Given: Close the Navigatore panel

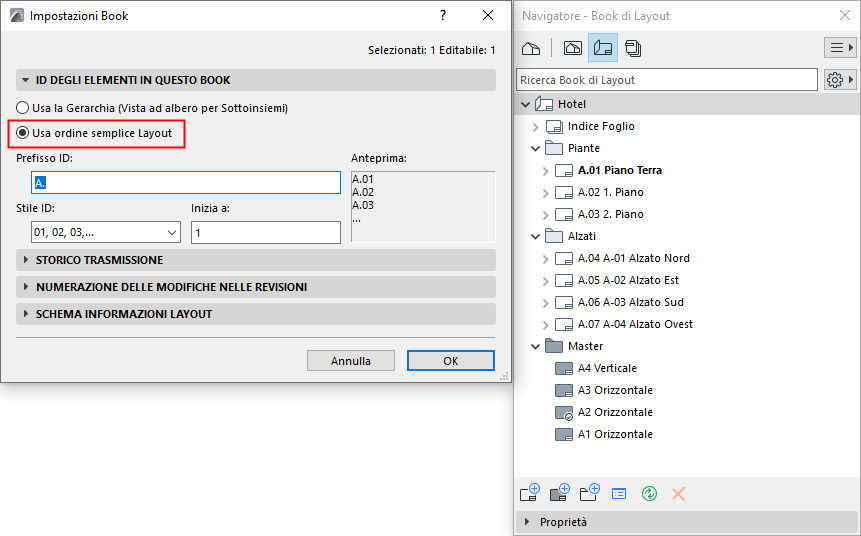Looking at the screenshot, I should point(845,15).
